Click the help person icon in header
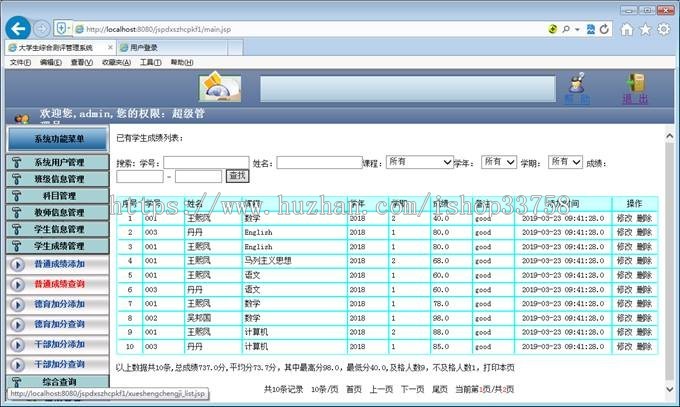 [577, 83]
